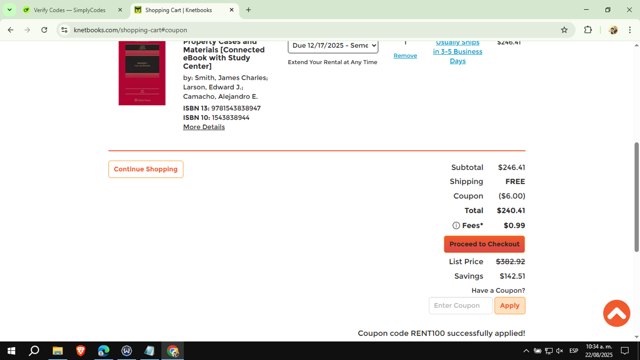Open the Windows Start menu
Viewport: 640px width, 360px height.
pos(11,351)
